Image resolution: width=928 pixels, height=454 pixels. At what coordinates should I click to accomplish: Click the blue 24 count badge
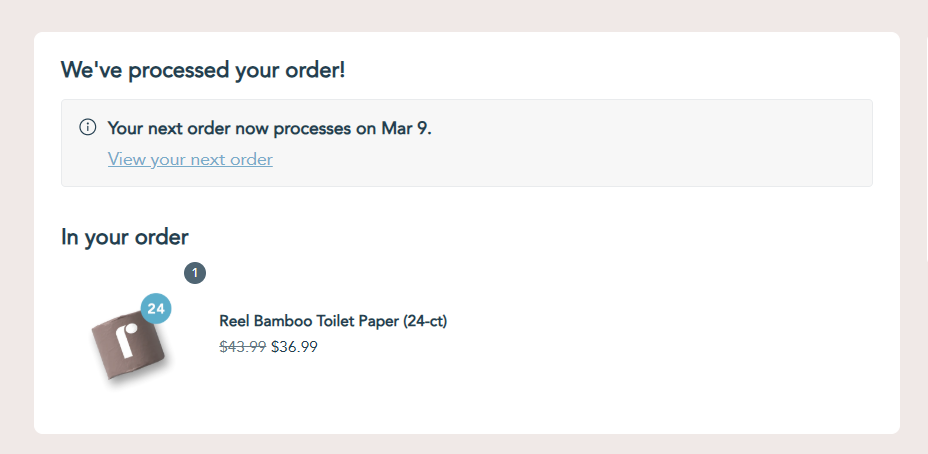(156, 309)
